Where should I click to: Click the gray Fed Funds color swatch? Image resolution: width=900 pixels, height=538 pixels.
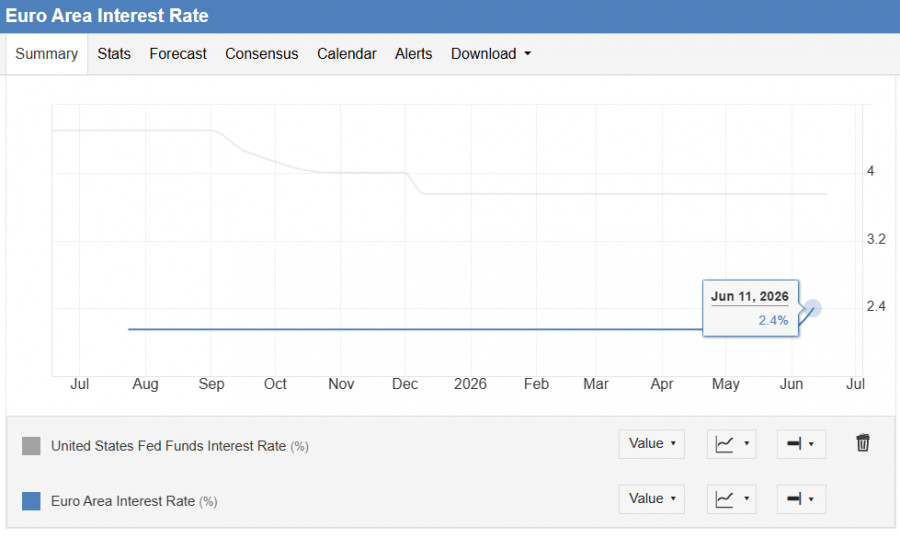coord(31,446)
